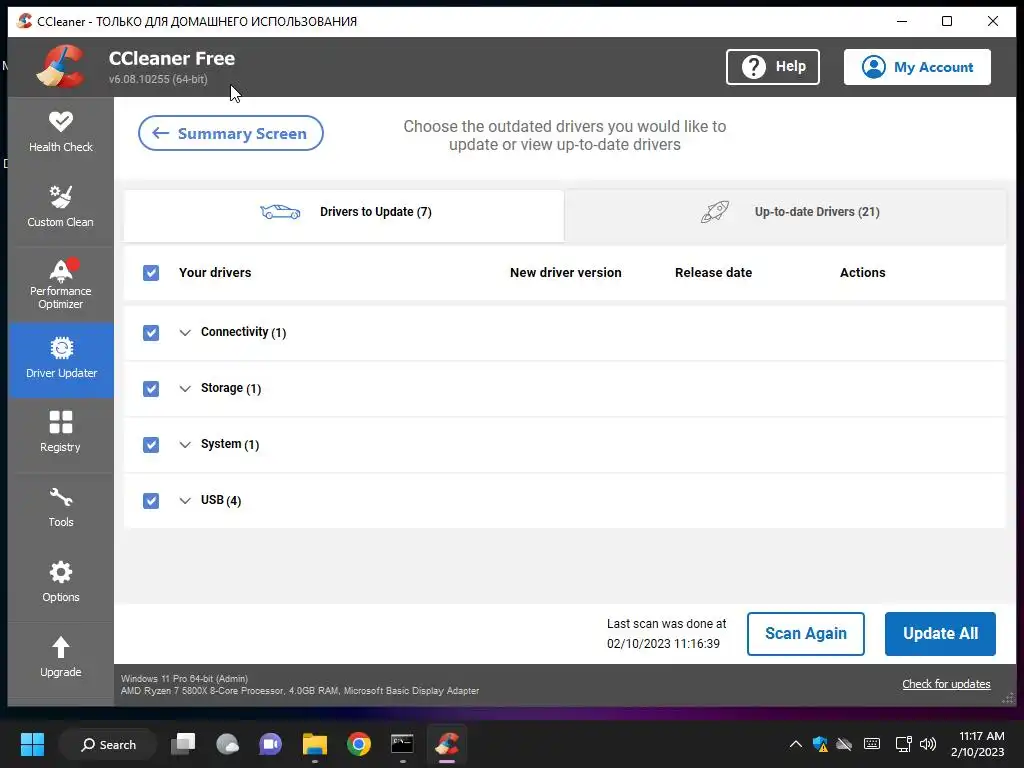Click the Help button

[x=773, y=67]
